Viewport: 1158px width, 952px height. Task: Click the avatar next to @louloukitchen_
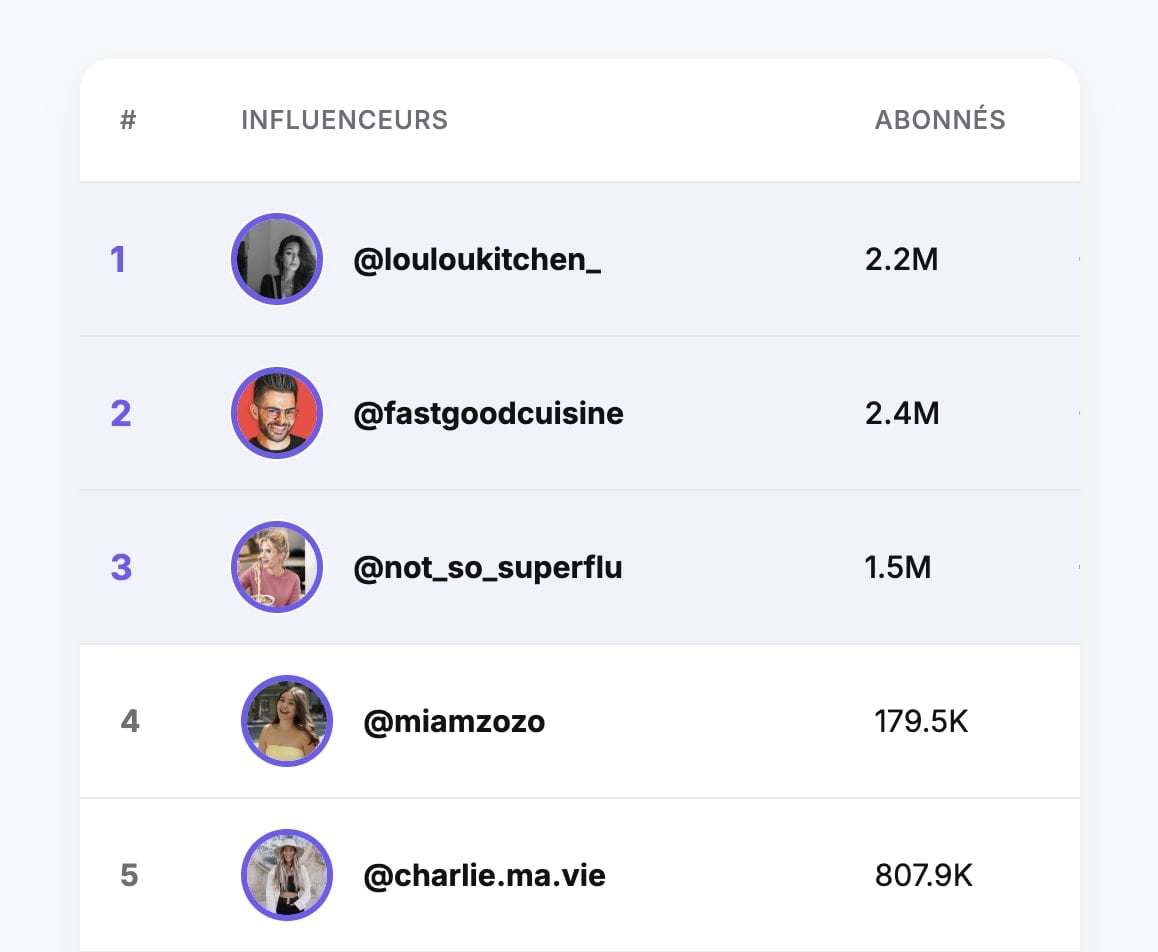pyautogui.click(x=276, y=259)
